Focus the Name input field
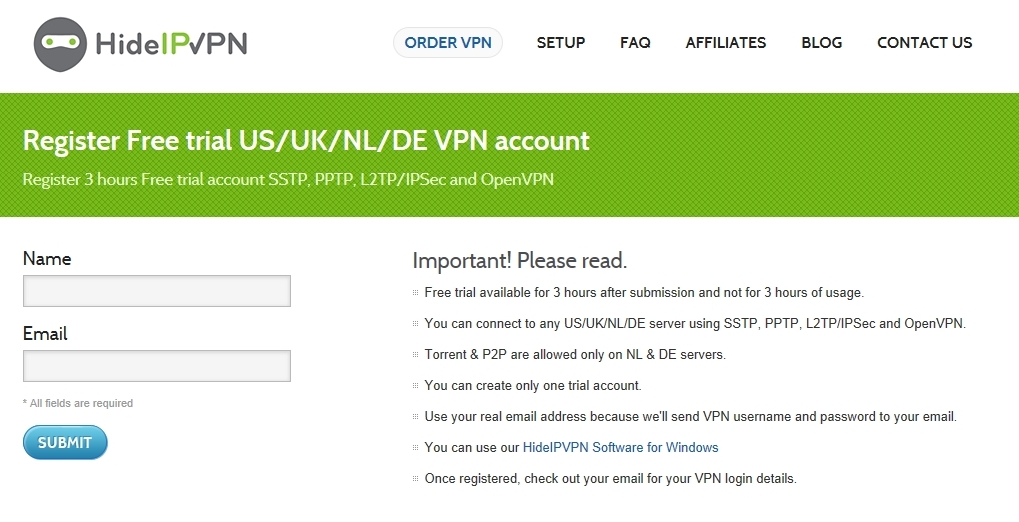 coord(157,291)
